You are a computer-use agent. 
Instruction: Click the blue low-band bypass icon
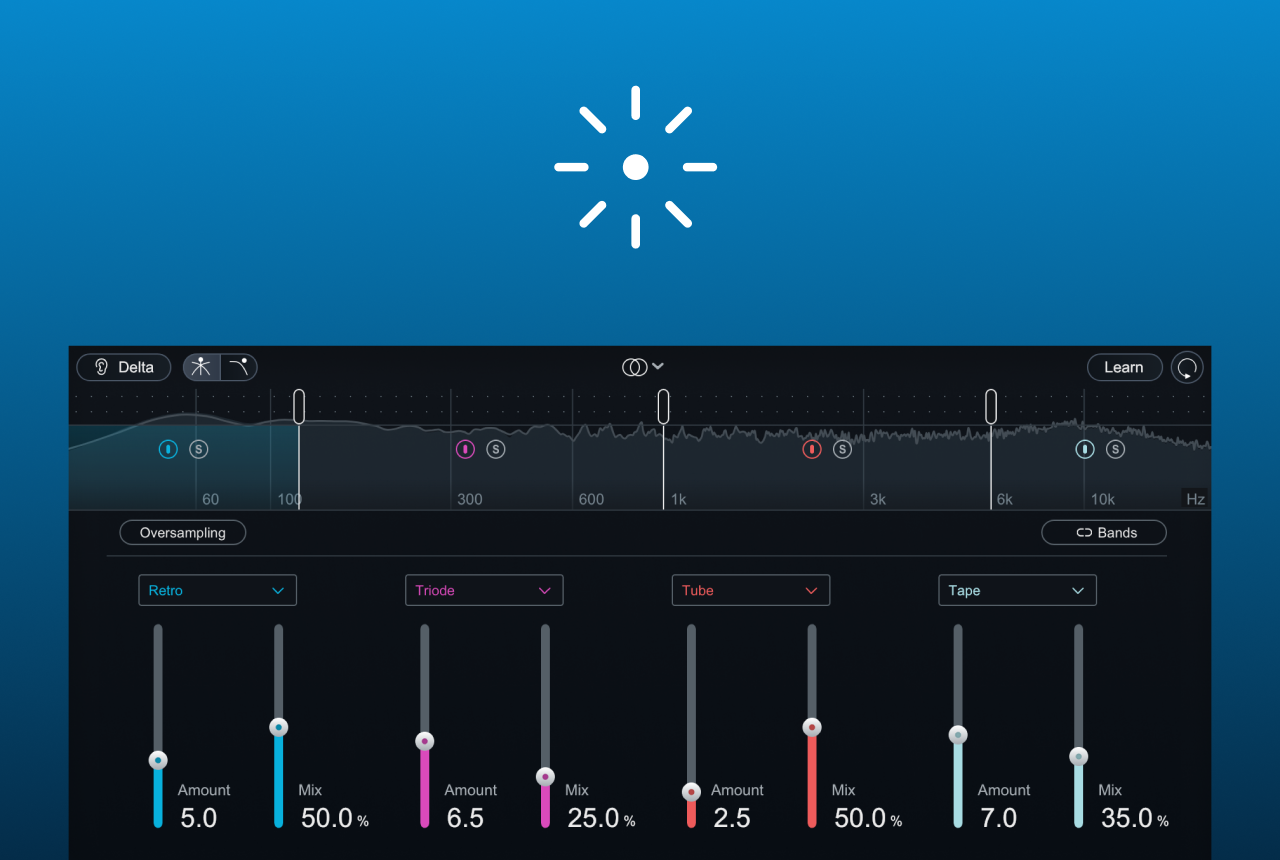coord(168,450)
